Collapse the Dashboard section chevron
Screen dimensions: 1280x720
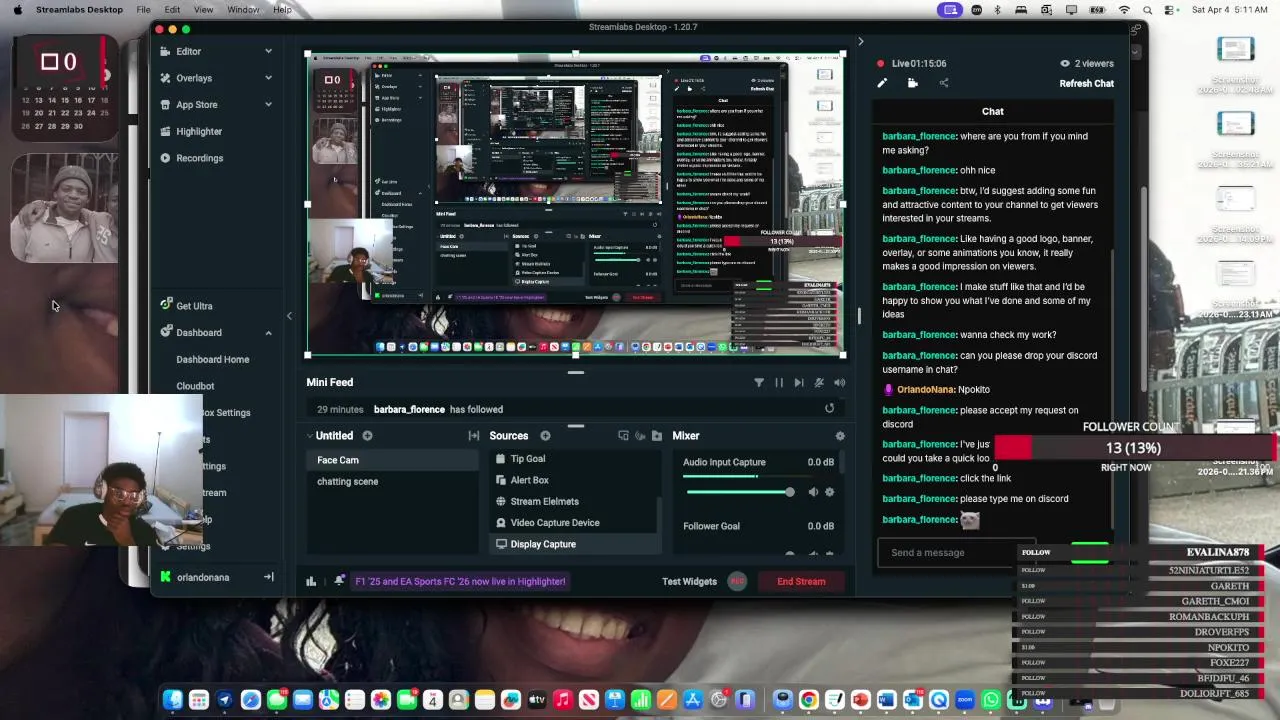(x=268, y=333)
